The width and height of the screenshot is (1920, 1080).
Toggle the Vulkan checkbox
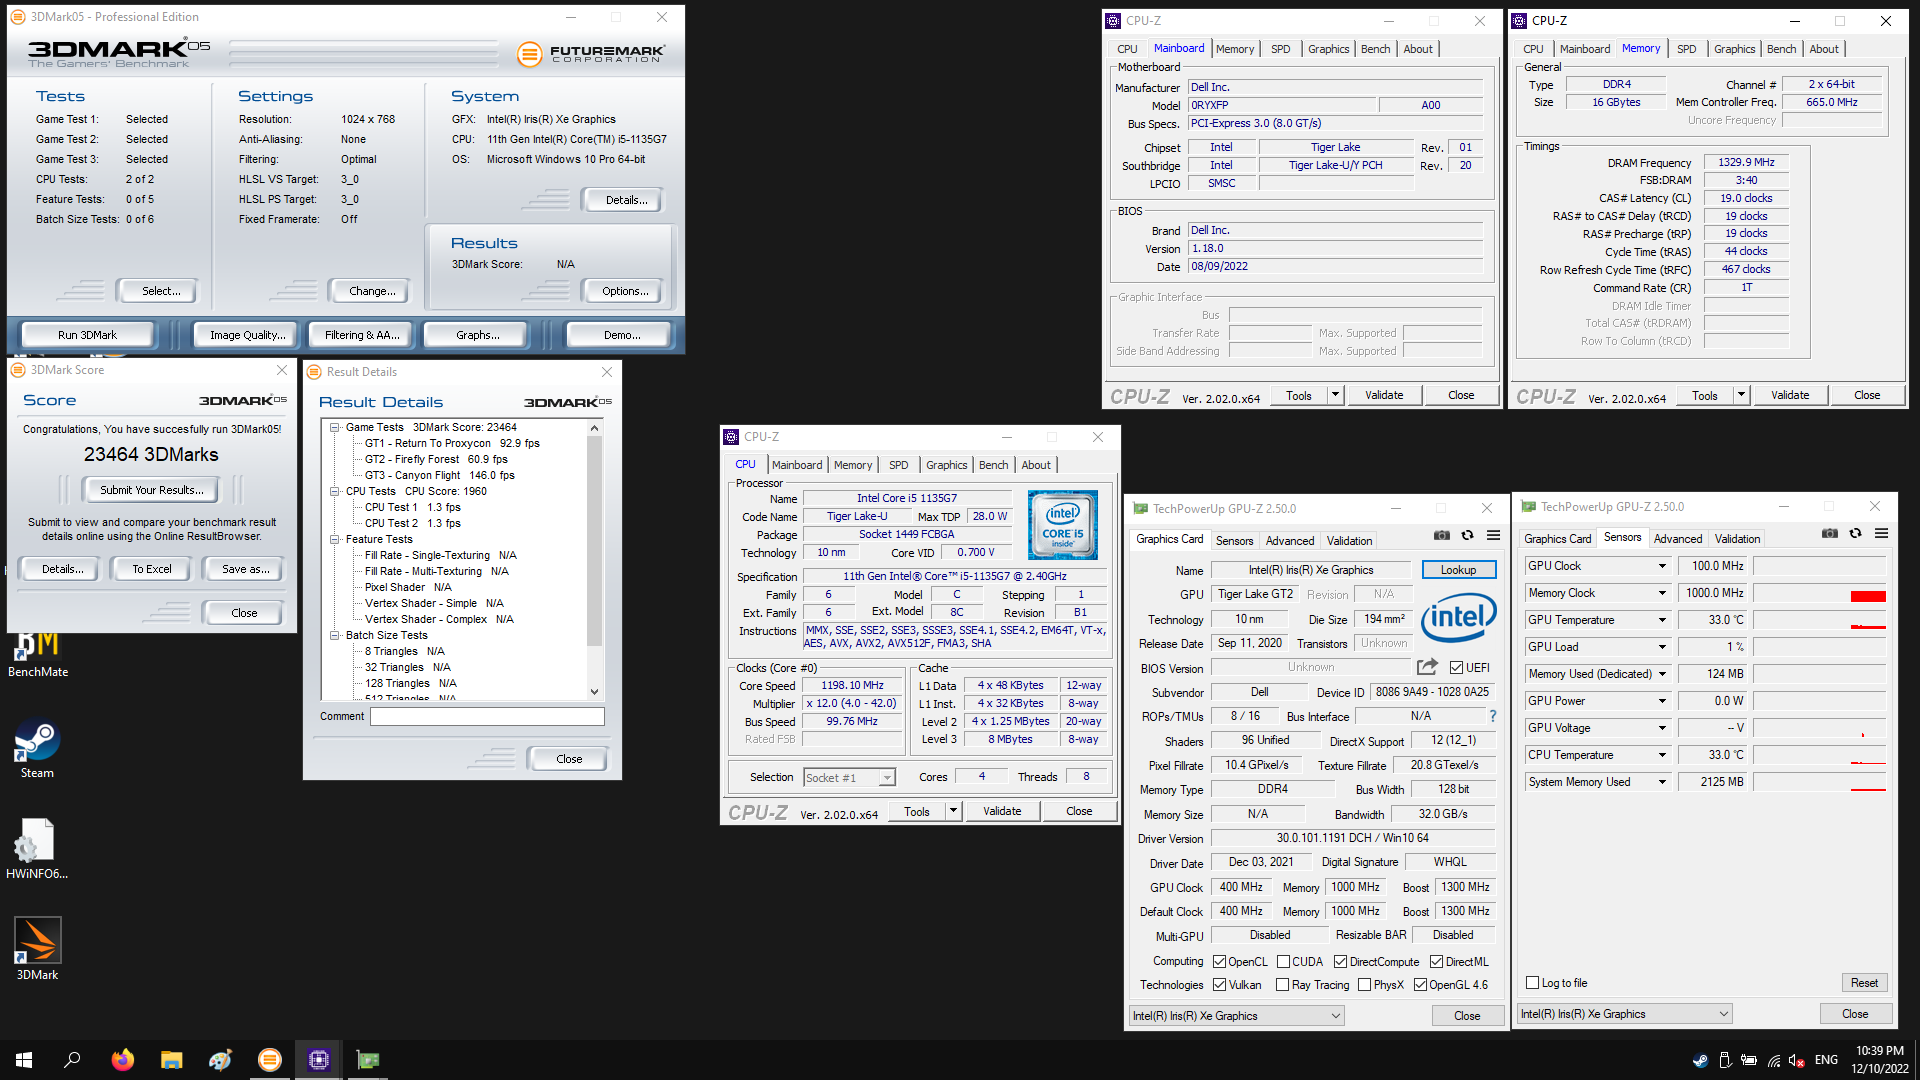click(1219, 985)
